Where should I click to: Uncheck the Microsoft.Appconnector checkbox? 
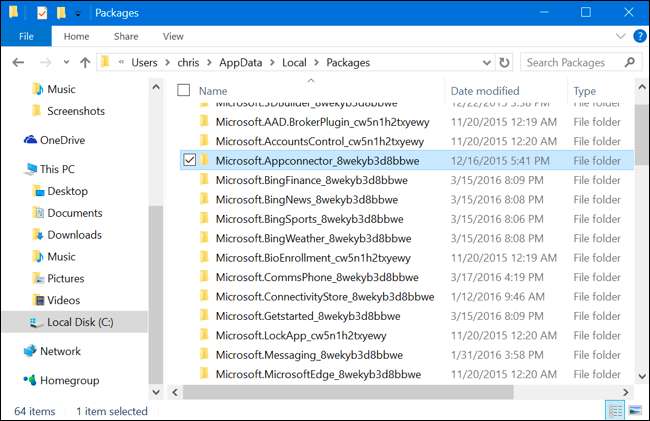189,160
